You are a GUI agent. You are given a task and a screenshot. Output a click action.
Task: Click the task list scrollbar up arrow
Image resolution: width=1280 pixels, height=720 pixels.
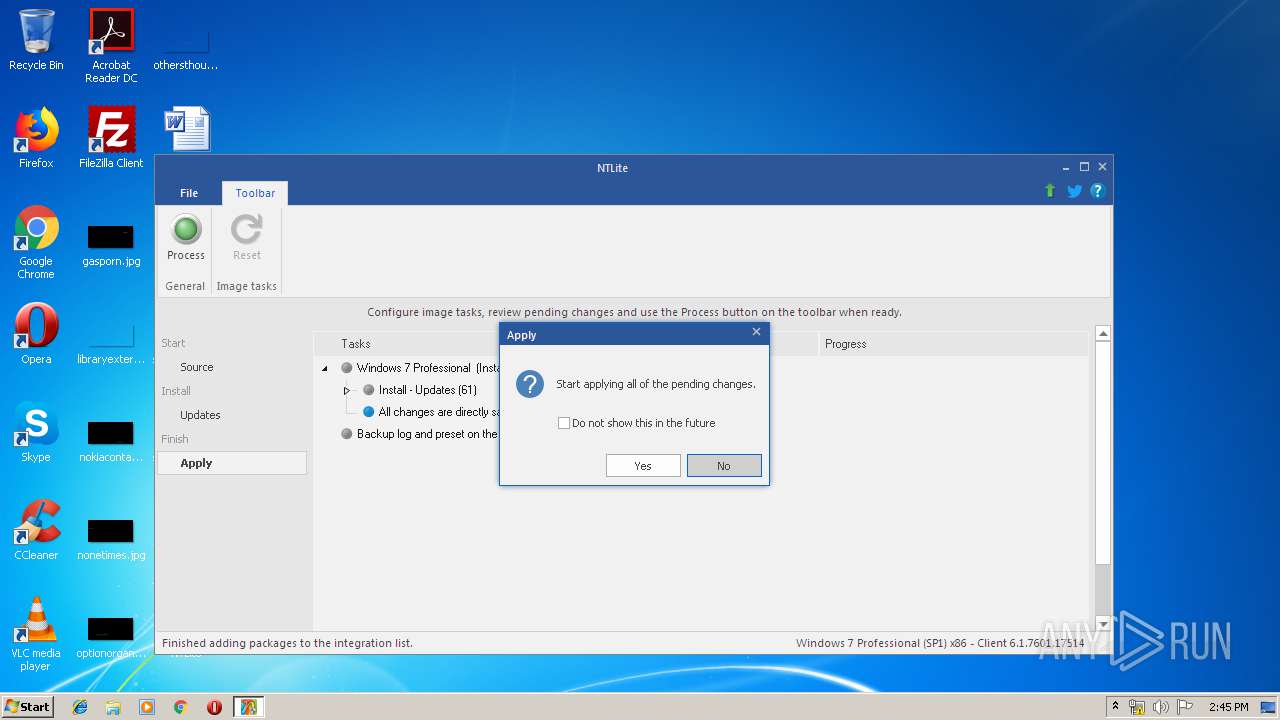pyautogui.click(x=1102, y=334)
